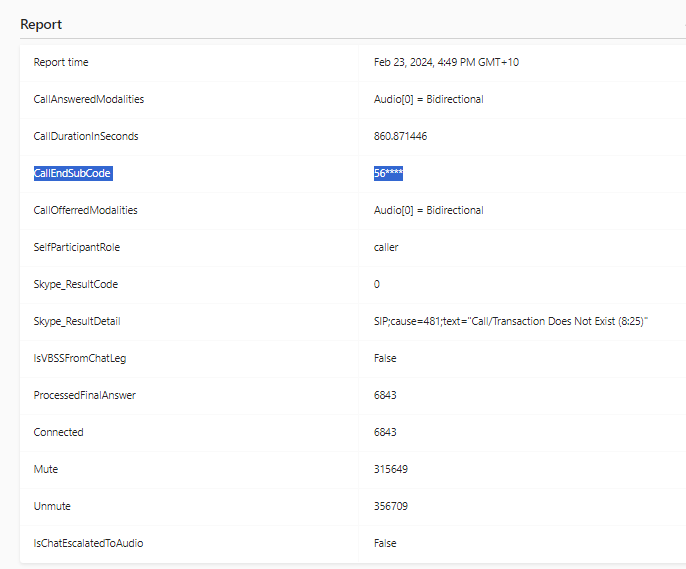
Task: Click the Feb 23, 2024 report time value
Action: point(446,63)
